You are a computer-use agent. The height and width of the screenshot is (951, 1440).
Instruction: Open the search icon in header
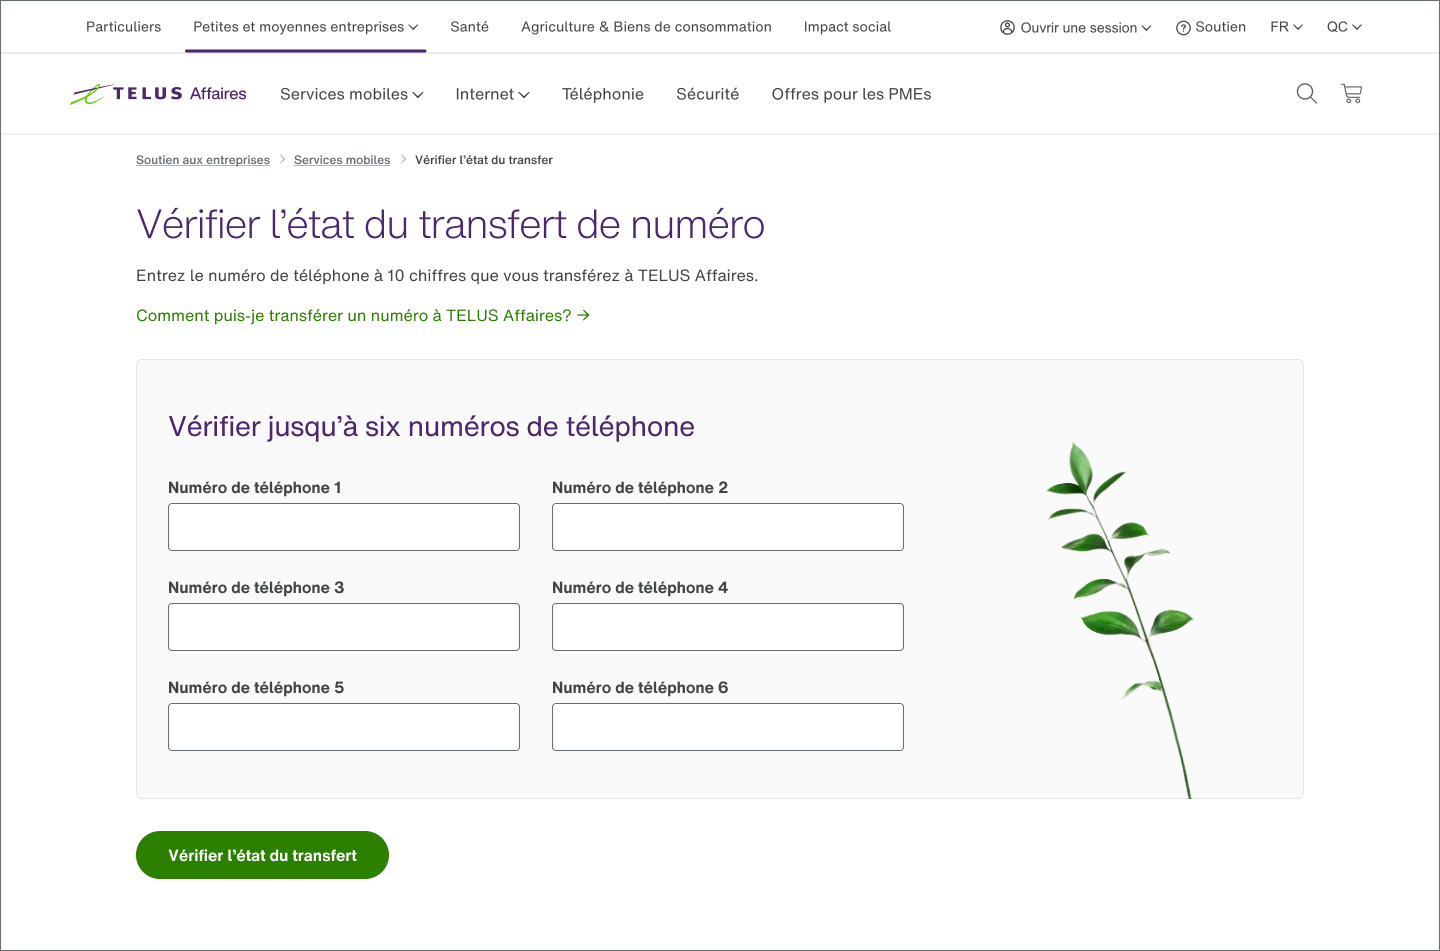tap(1306, 93)
